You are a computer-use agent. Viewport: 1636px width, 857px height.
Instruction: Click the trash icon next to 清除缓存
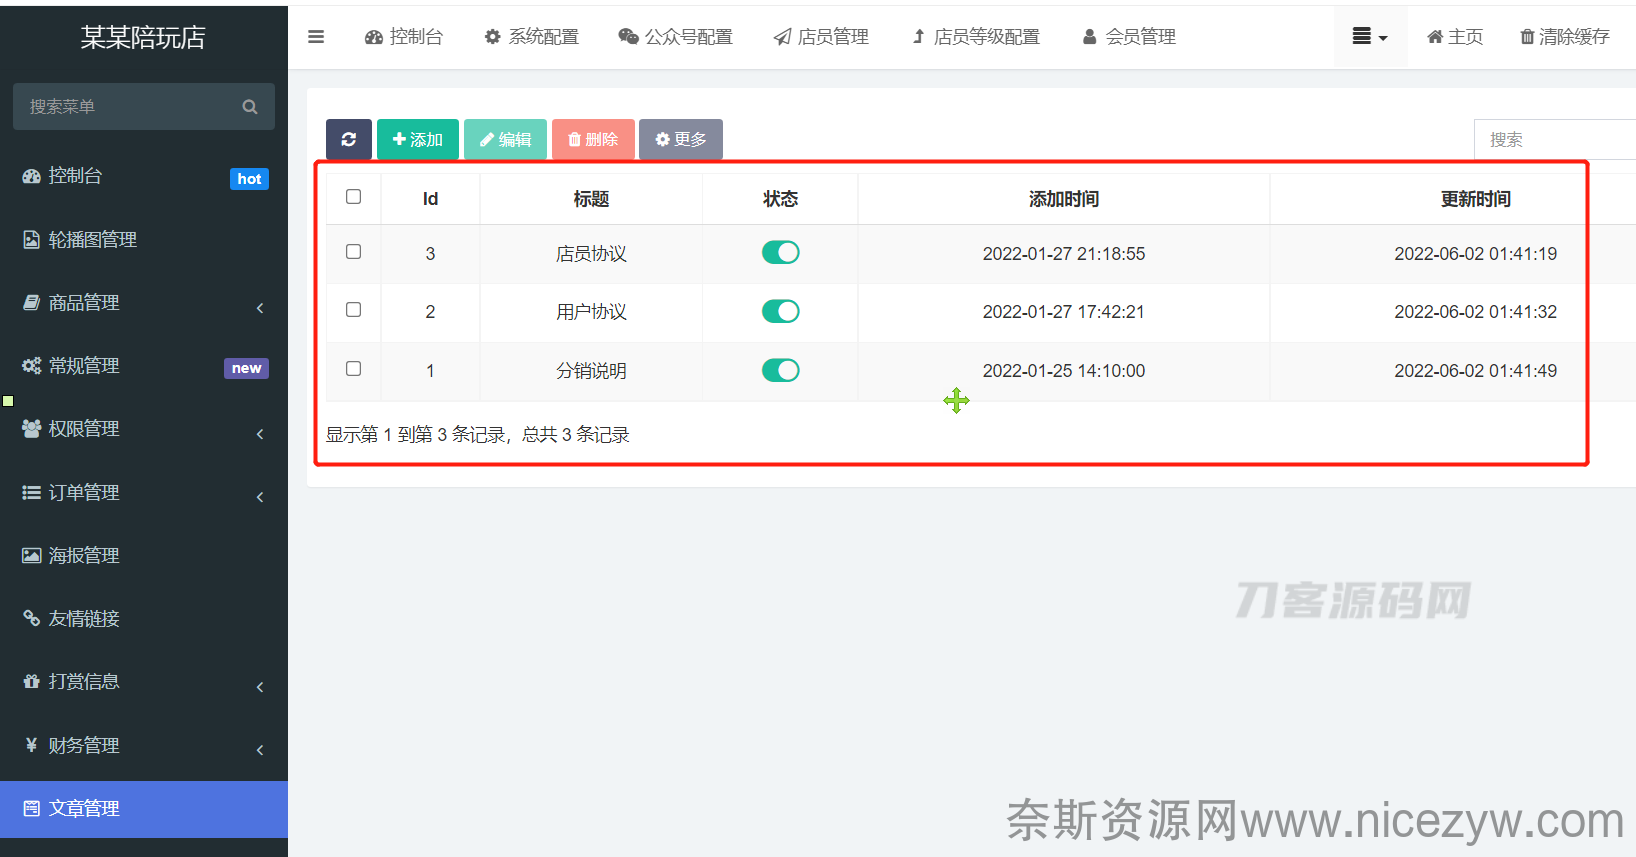point(1527,37)
